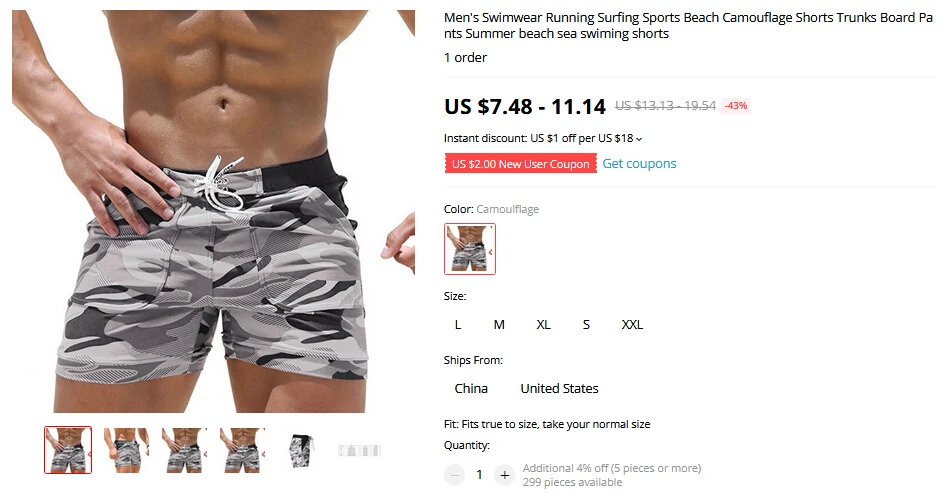Decrease quantity with the minus button
Screen dimensions: 948x494
point(455,475)
